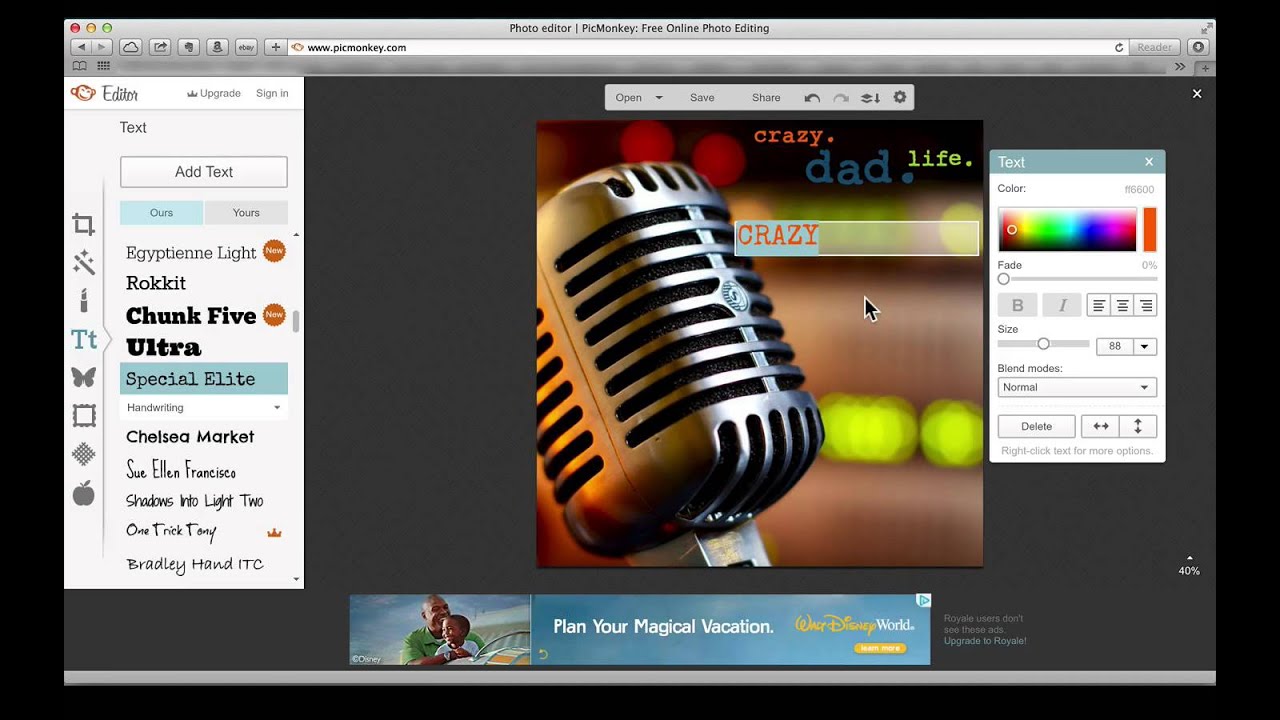The width and height of the screenshot is (1280, 720).
Task: Flip text vertically
Action: [1138, 426]
